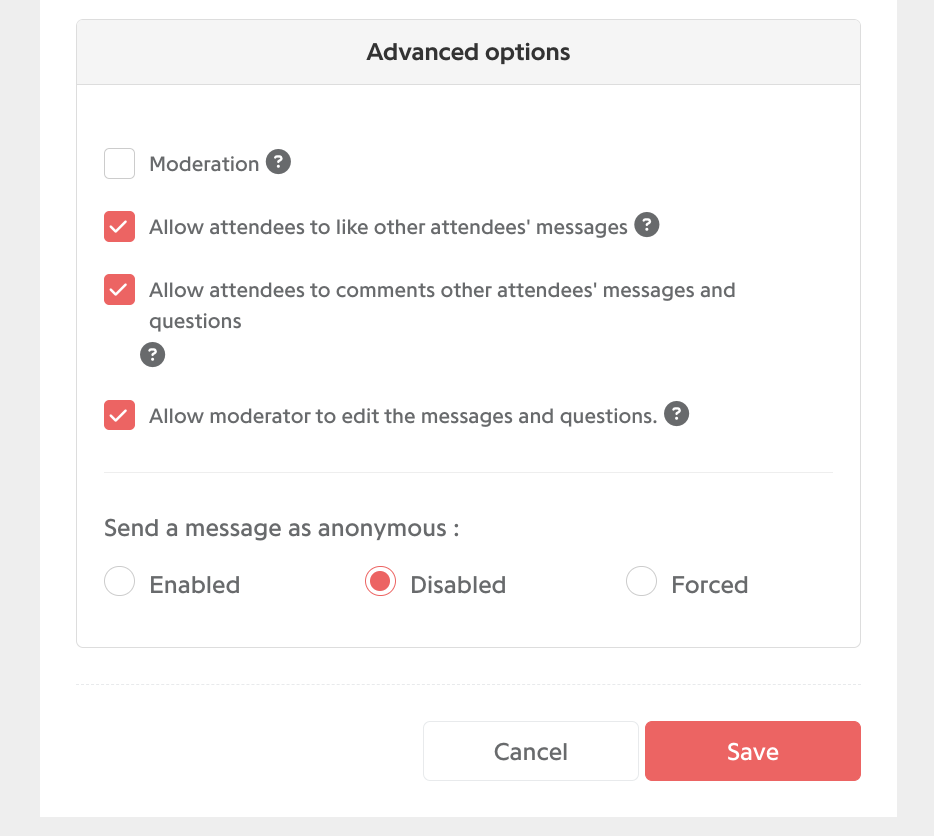Click the 'Forced' label text

(709, 585)
